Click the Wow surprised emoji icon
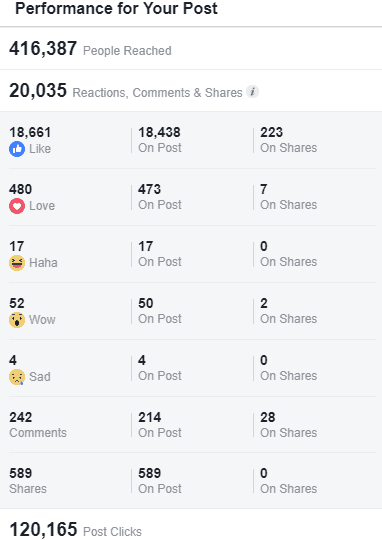 point(17,320)
